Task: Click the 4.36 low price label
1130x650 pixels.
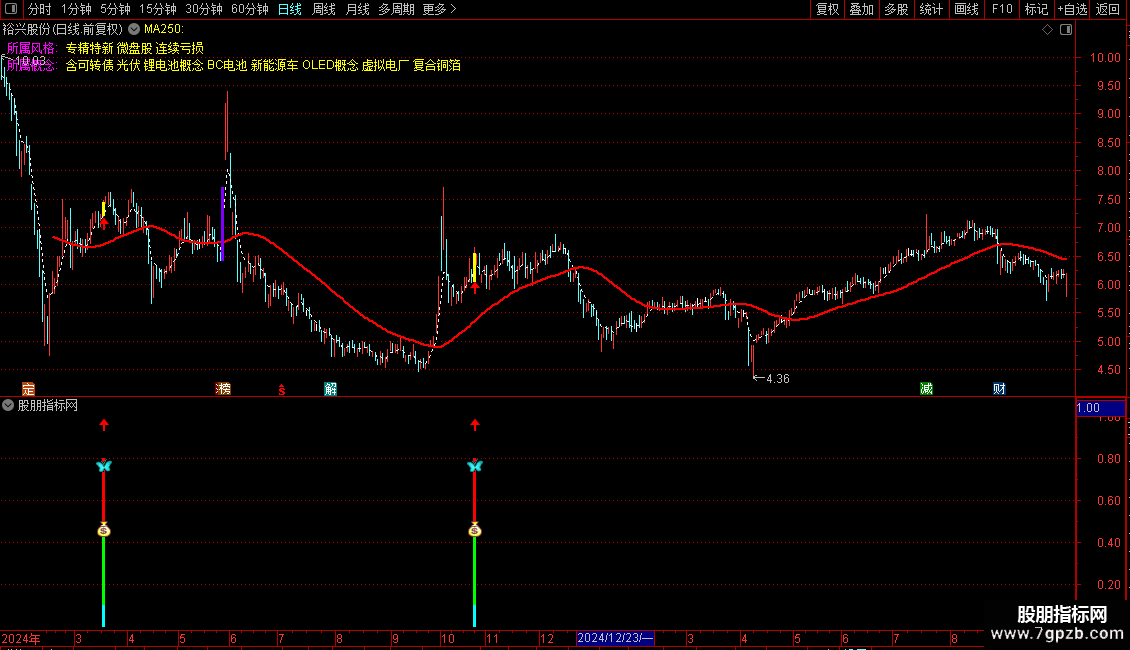Action: pyautogui.click(x=778, y=379)
